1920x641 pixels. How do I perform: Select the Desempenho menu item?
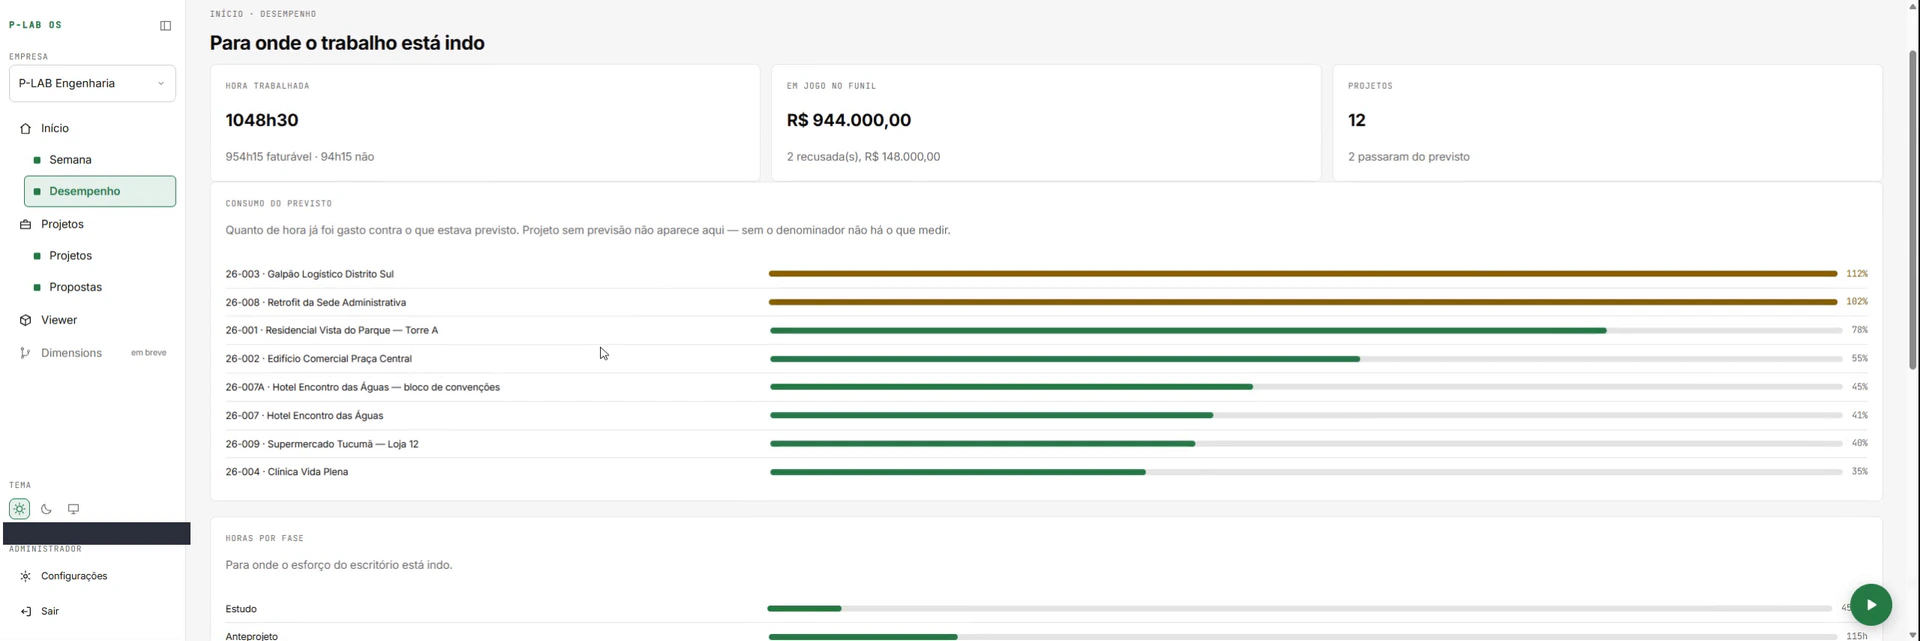pyautogui.click(x=100, y=191)
